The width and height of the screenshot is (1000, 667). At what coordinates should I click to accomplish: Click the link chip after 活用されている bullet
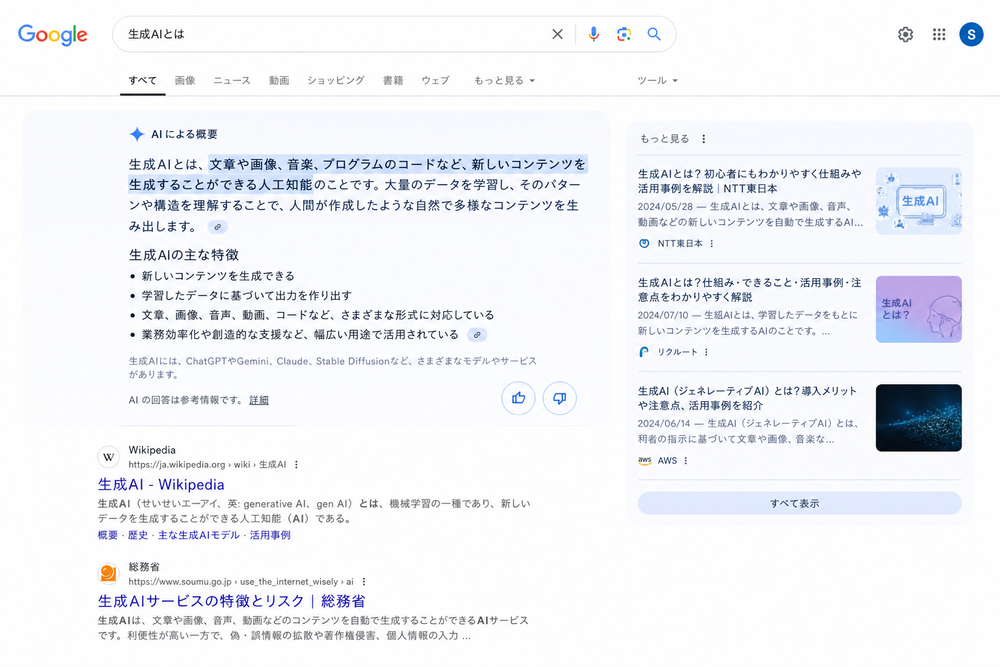[x=477, y=335]
